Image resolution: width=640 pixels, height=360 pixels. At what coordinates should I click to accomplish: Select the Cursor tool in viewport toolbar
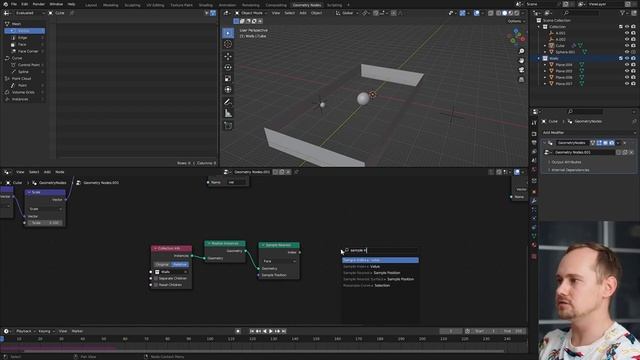coord(228,44)
